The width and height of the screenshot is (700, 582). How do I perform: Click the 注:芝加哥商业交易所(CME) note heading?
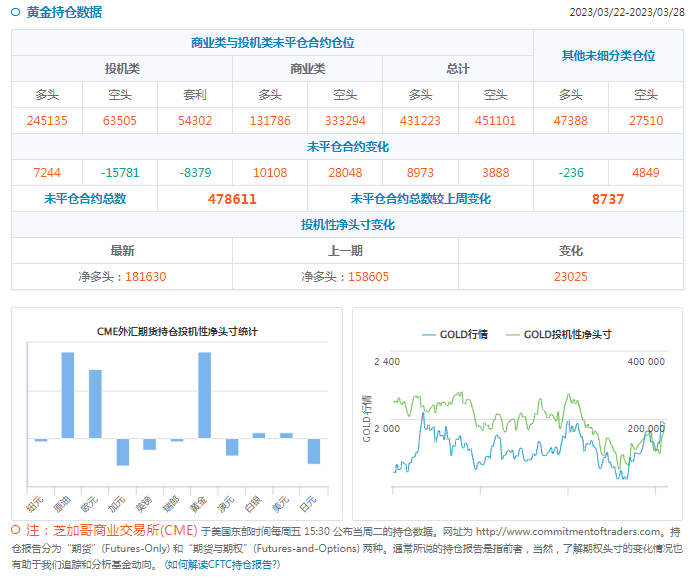click(112, 530)
